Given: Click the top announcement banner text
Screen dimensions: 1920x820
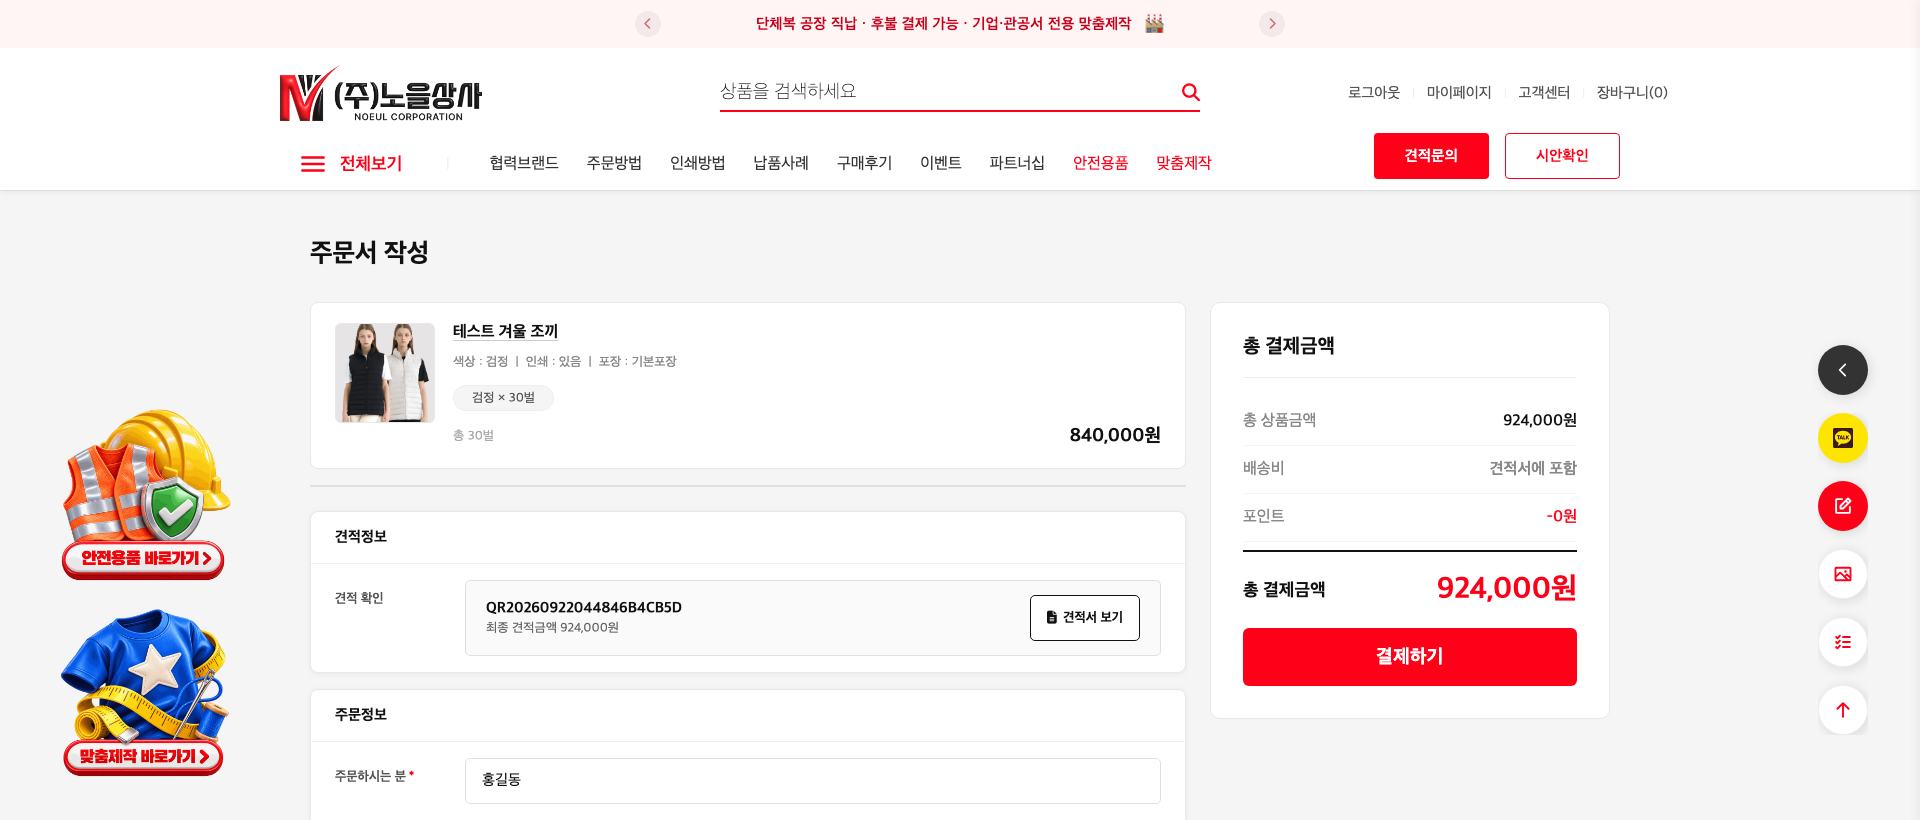Looking at the screenshot, I should (x=944, y=24).
